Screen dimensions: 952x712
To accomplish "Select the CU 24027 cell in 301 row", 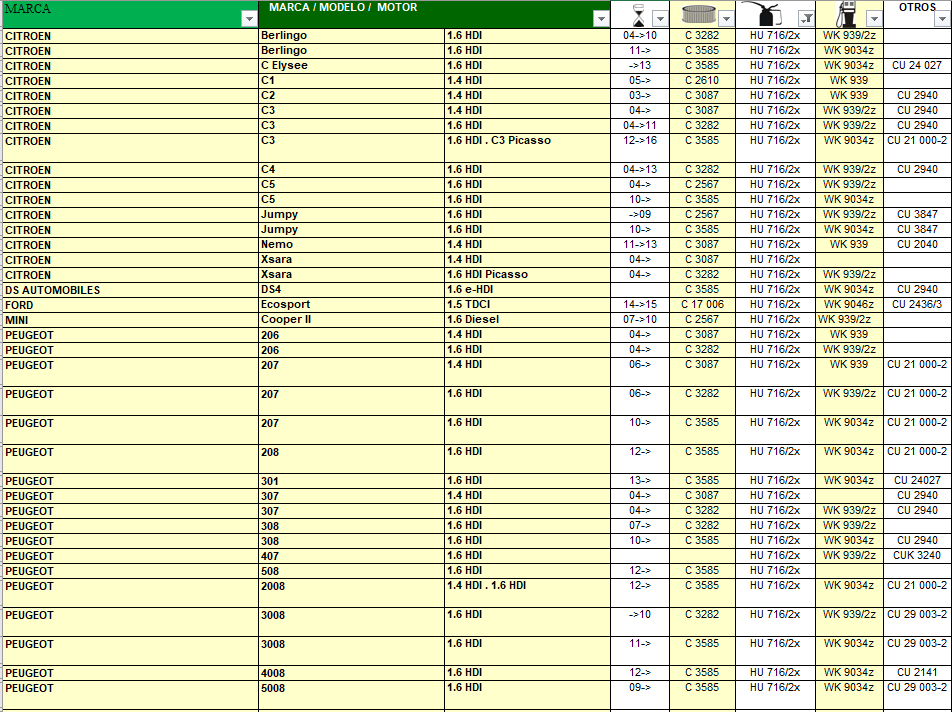I will (x=917, y=481).
